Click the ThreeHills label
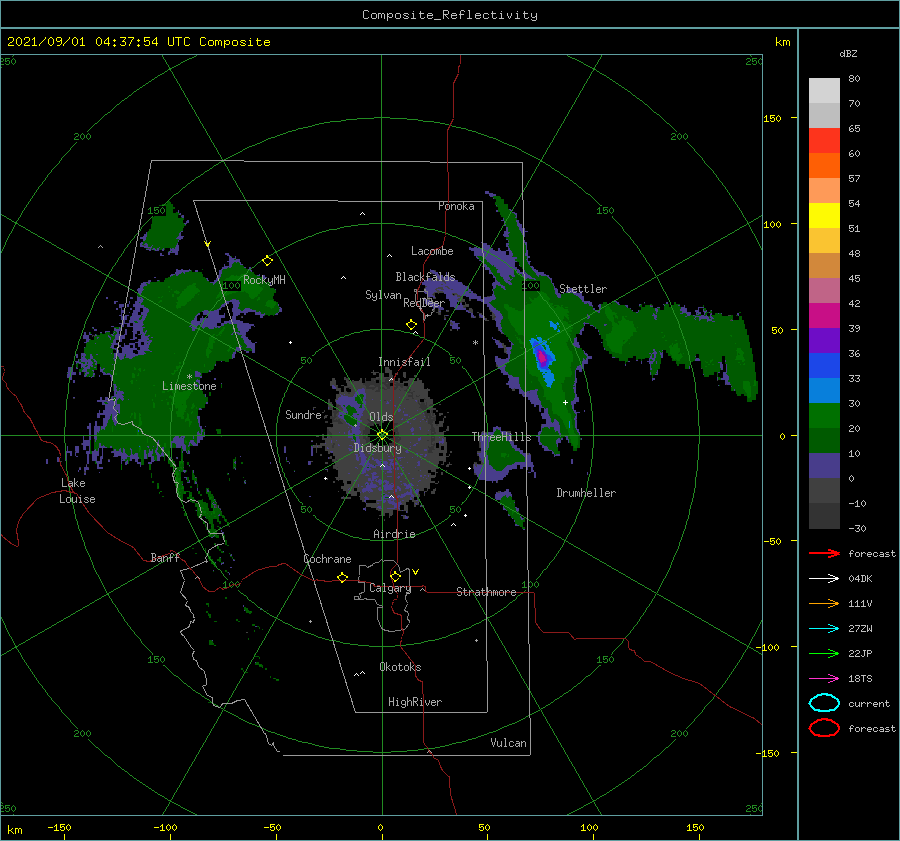Viewport: 900px width, 841px height. (x=502, y=437)
